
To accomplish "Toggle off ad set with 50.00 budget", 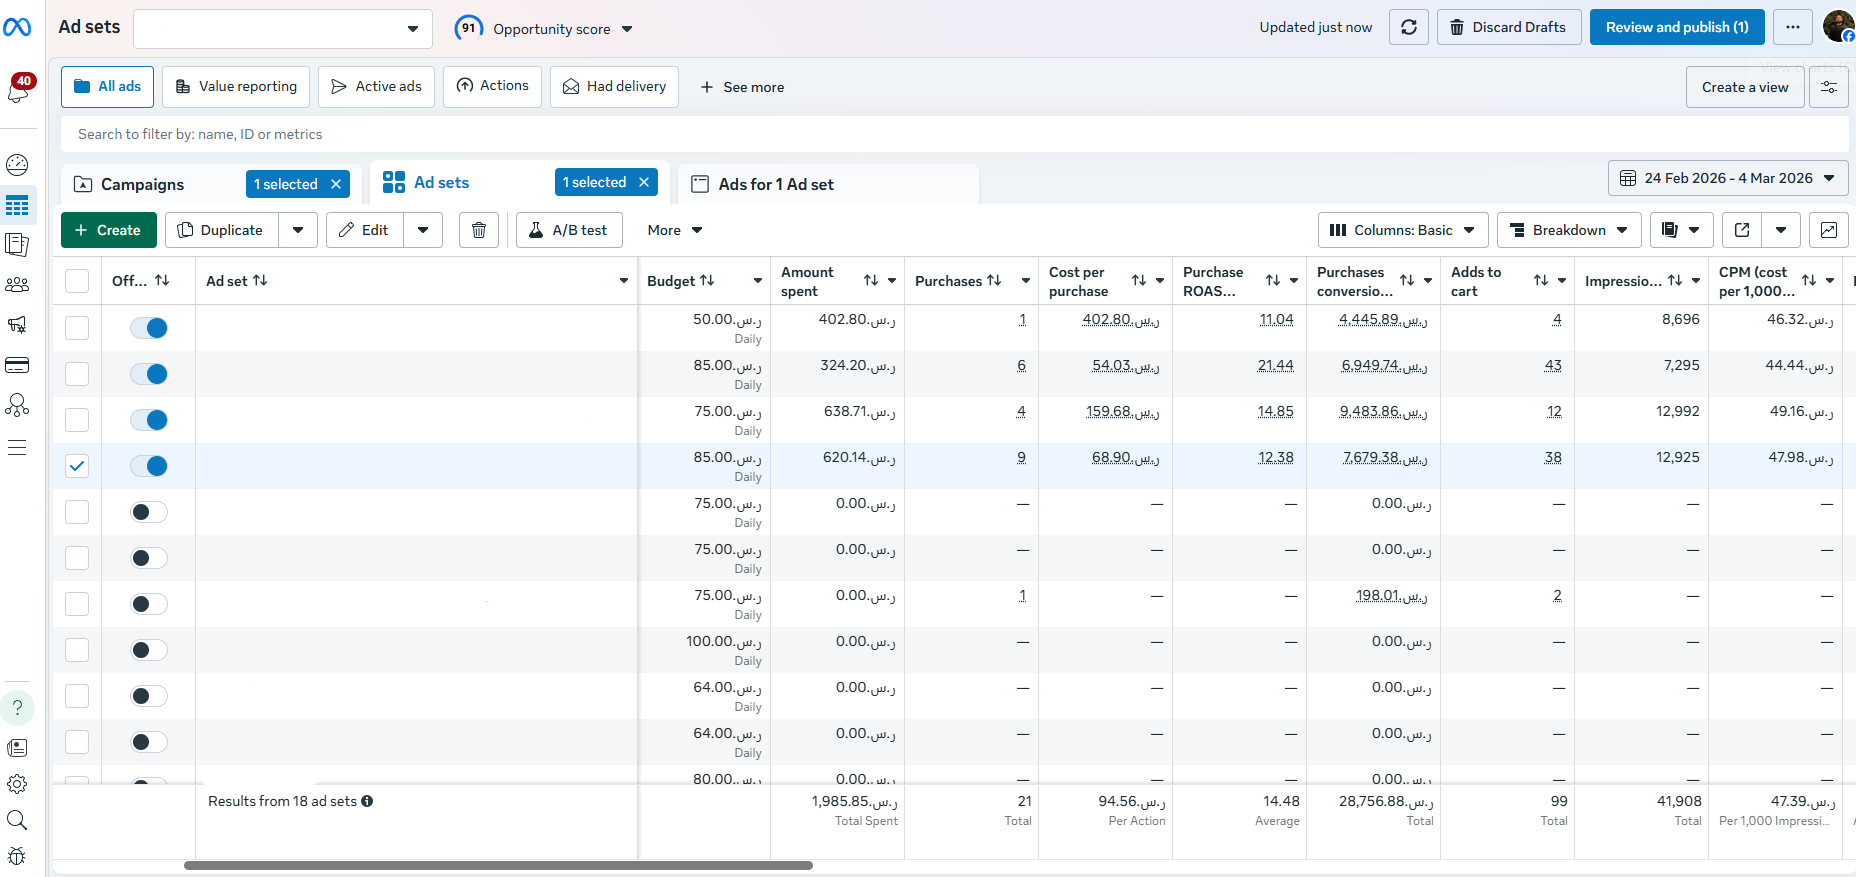I will [149, 328].
